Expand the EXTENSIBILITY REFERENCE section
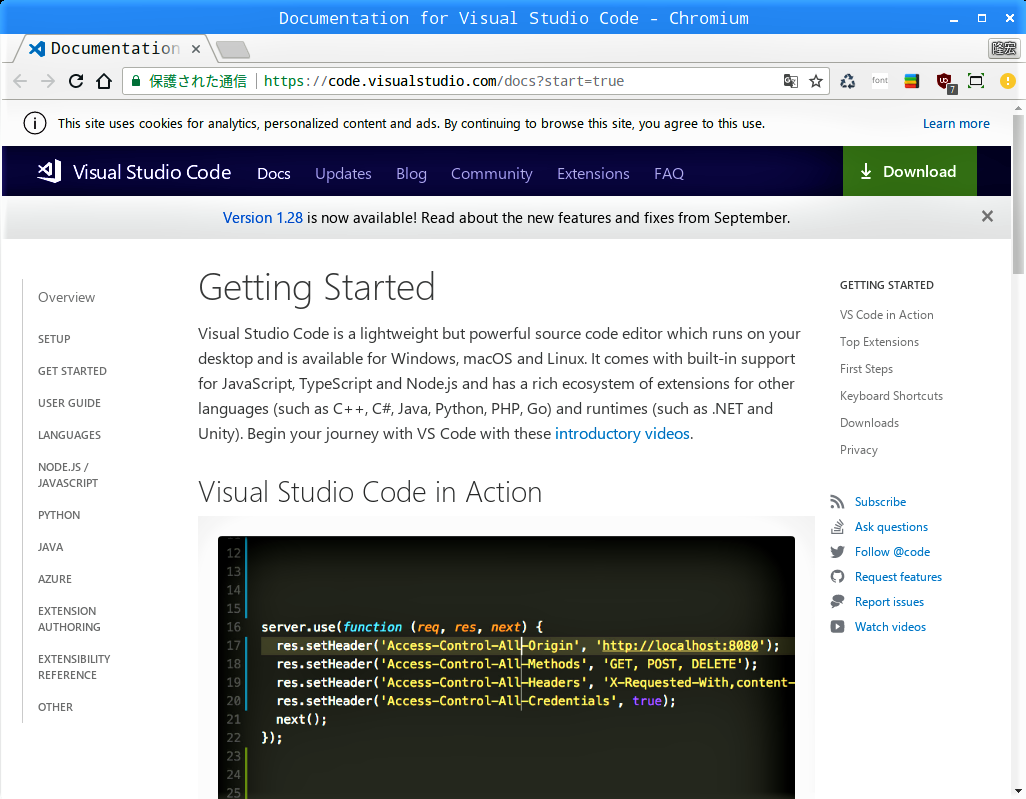This screenshot has height=799, width=1026. pos(74,667)
